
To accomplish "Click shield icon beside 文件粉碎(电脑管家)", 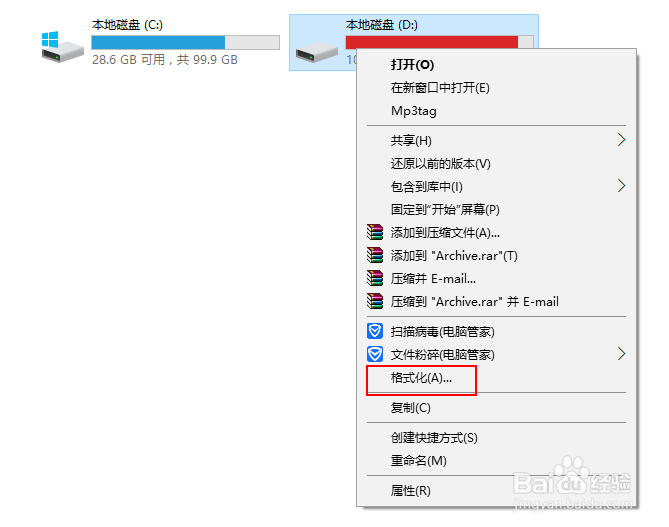I will [375, 354].
